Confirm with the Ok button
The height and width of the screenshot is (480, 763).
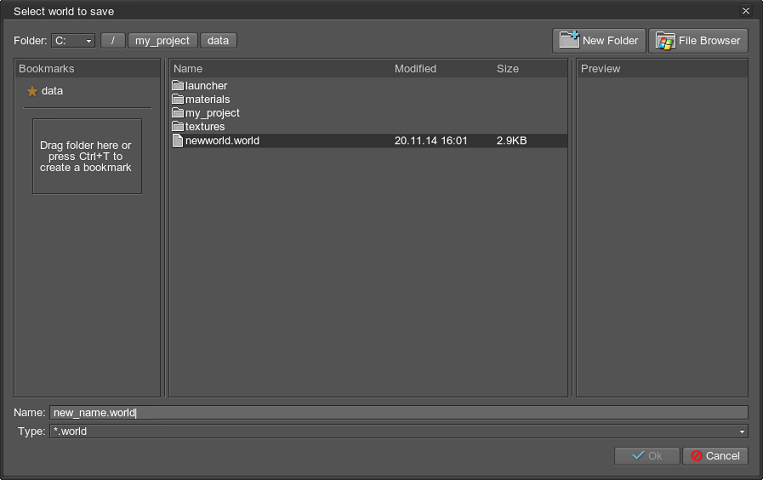pyautogui.click(x=645, y=456)
